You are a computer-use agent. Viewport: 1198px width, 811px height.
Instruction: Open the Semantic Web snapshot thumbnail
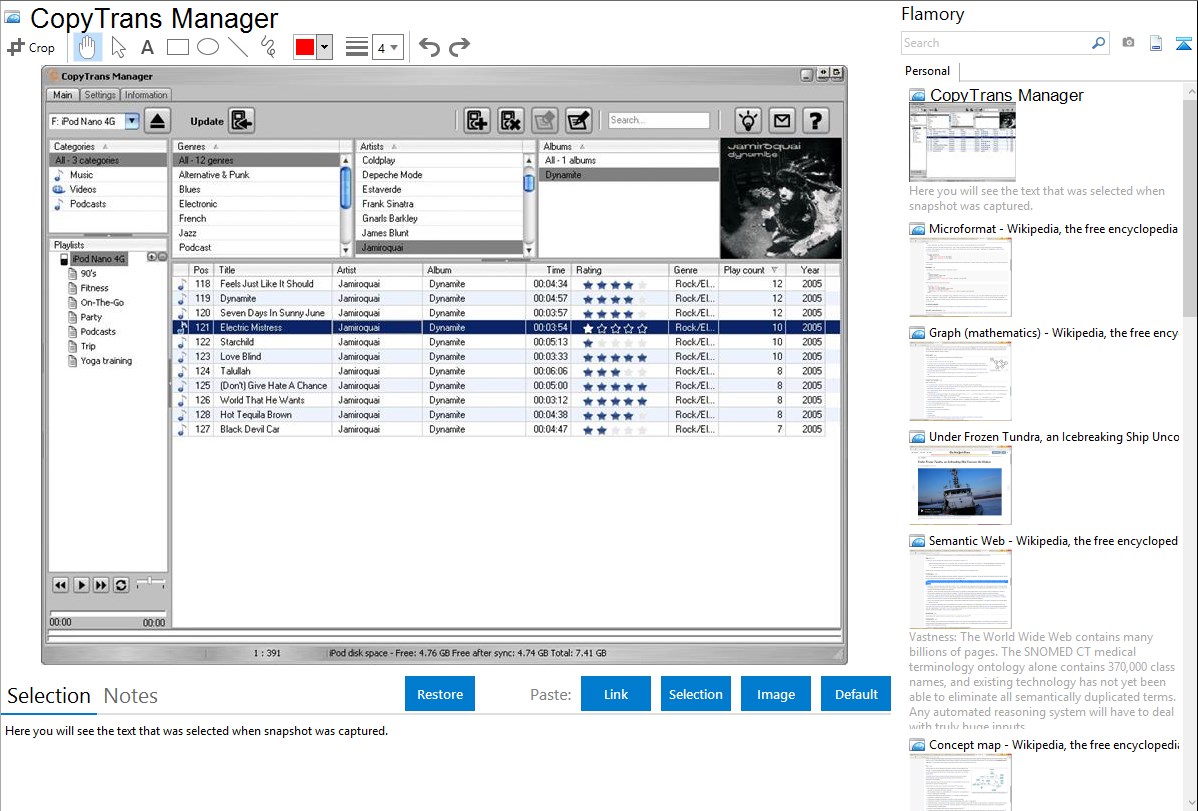(x=960, y=589)
